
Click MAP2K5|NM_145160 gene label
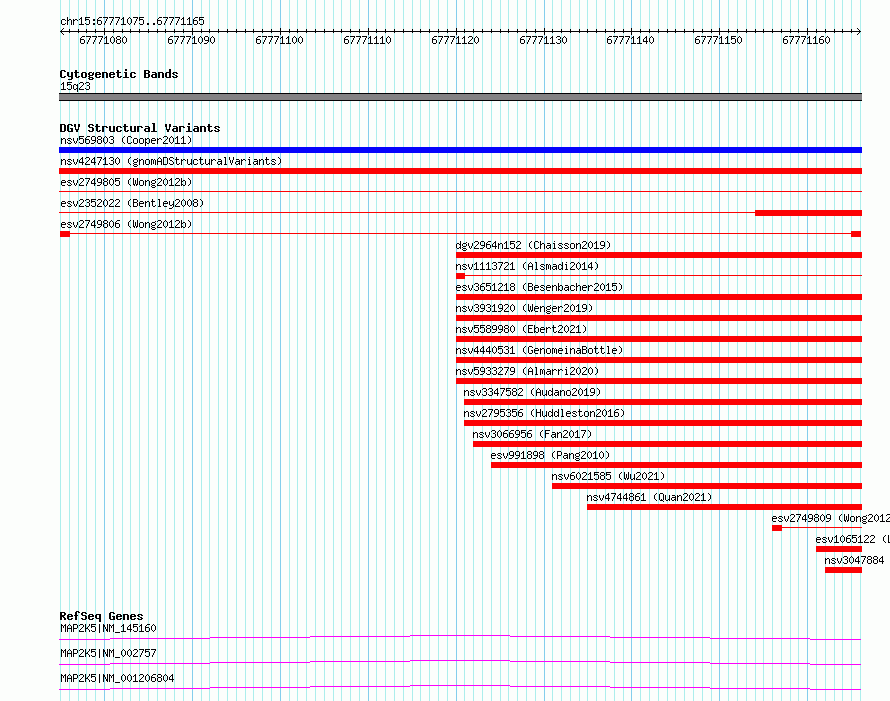point(108,628)
